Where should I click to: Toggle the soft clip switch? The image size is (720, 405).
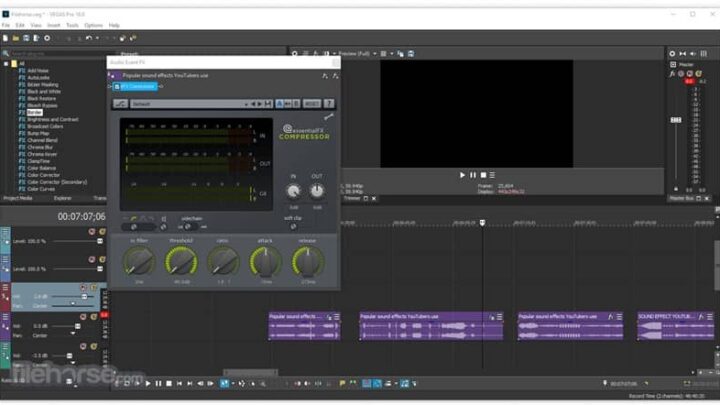pyautogui.click(x=293, y=226)
